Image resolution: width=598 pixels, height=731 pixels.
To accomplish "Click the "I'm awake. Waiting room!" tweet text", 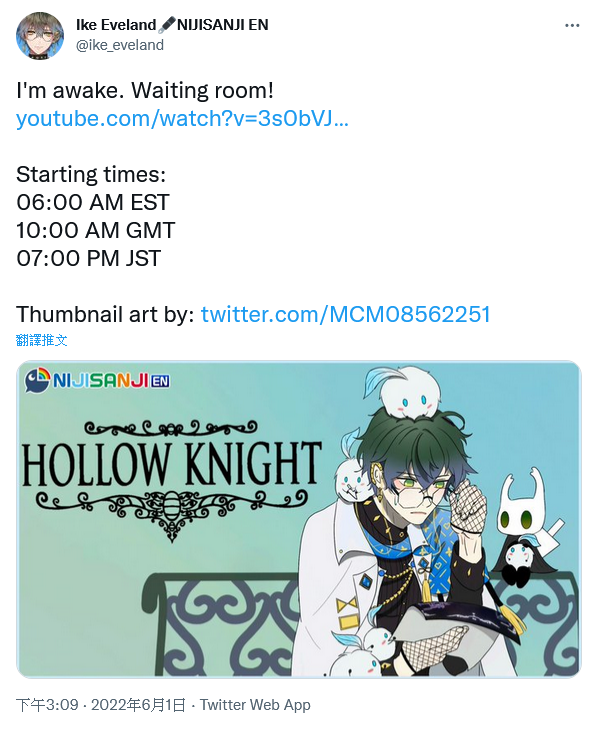I will tap(145, 90).
